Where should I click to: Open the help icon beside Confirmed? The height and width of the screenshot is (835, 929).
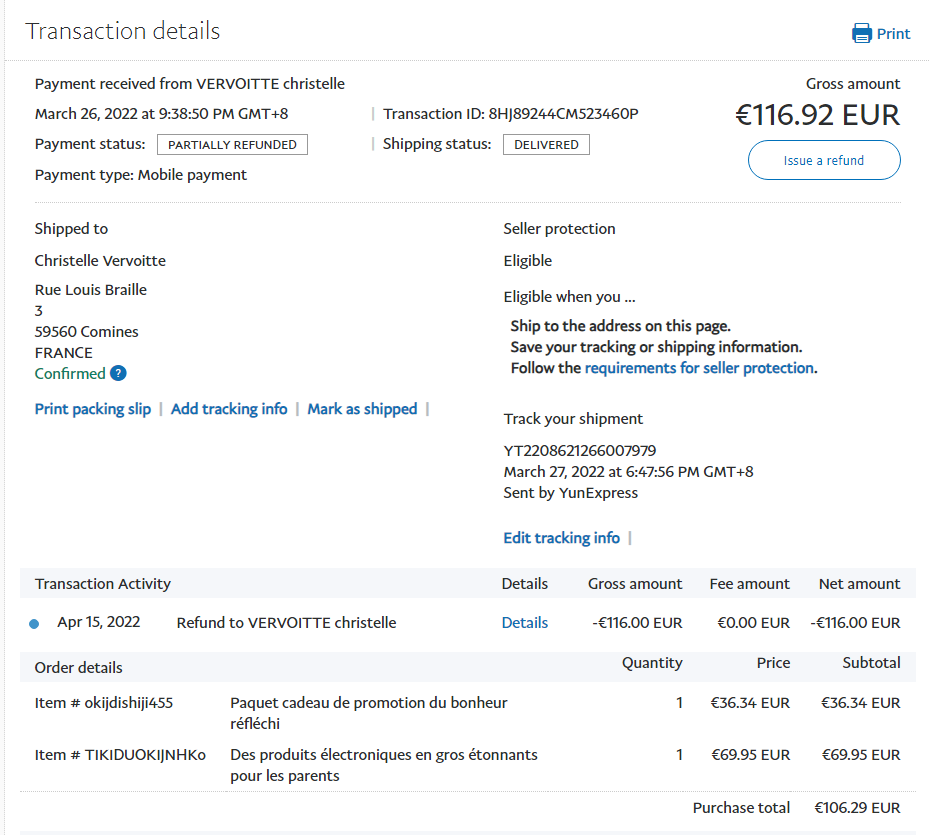coord(118,374)
